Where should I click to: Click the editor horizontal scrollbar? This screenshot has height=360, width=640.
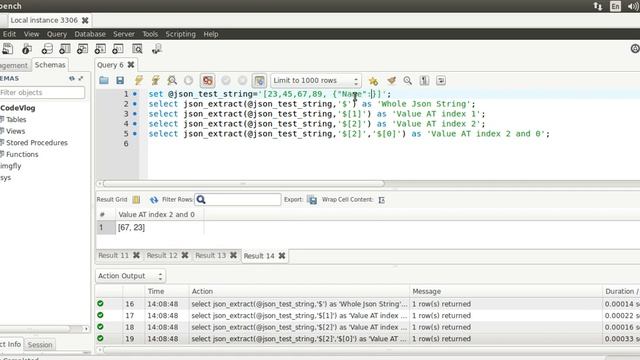click(244, 184)
